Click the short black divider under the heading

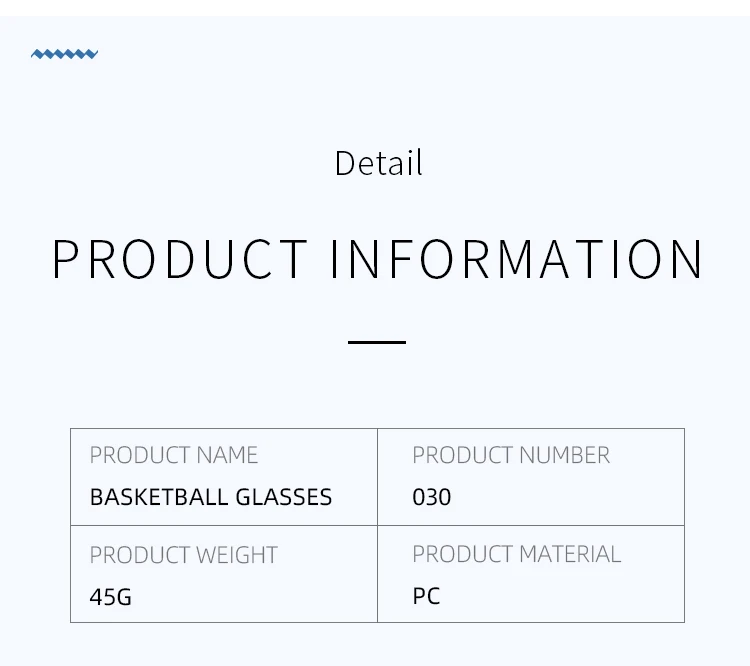pos(377,342)
